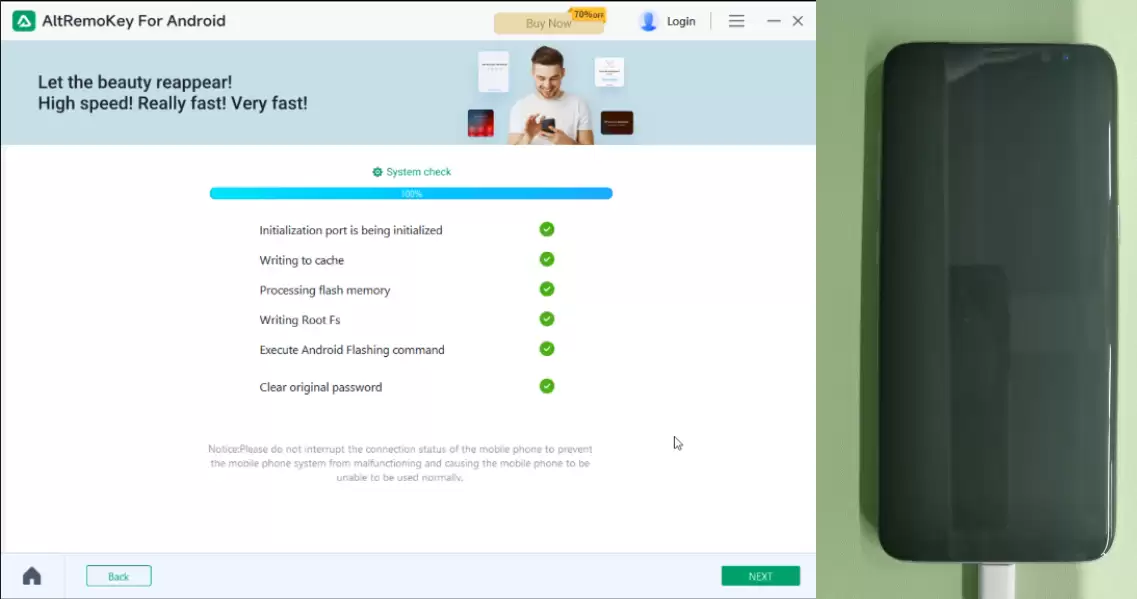This screenshot has height=599, width=1137.
Task: Minimize the AltRemoKey window
Action: [x=774, y=21]
